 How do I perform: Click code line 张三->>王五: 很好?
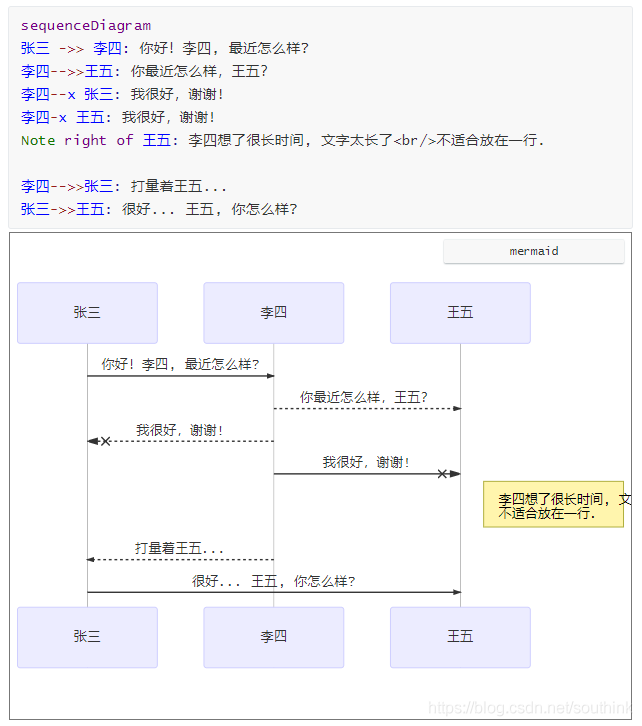click(159, 209)
